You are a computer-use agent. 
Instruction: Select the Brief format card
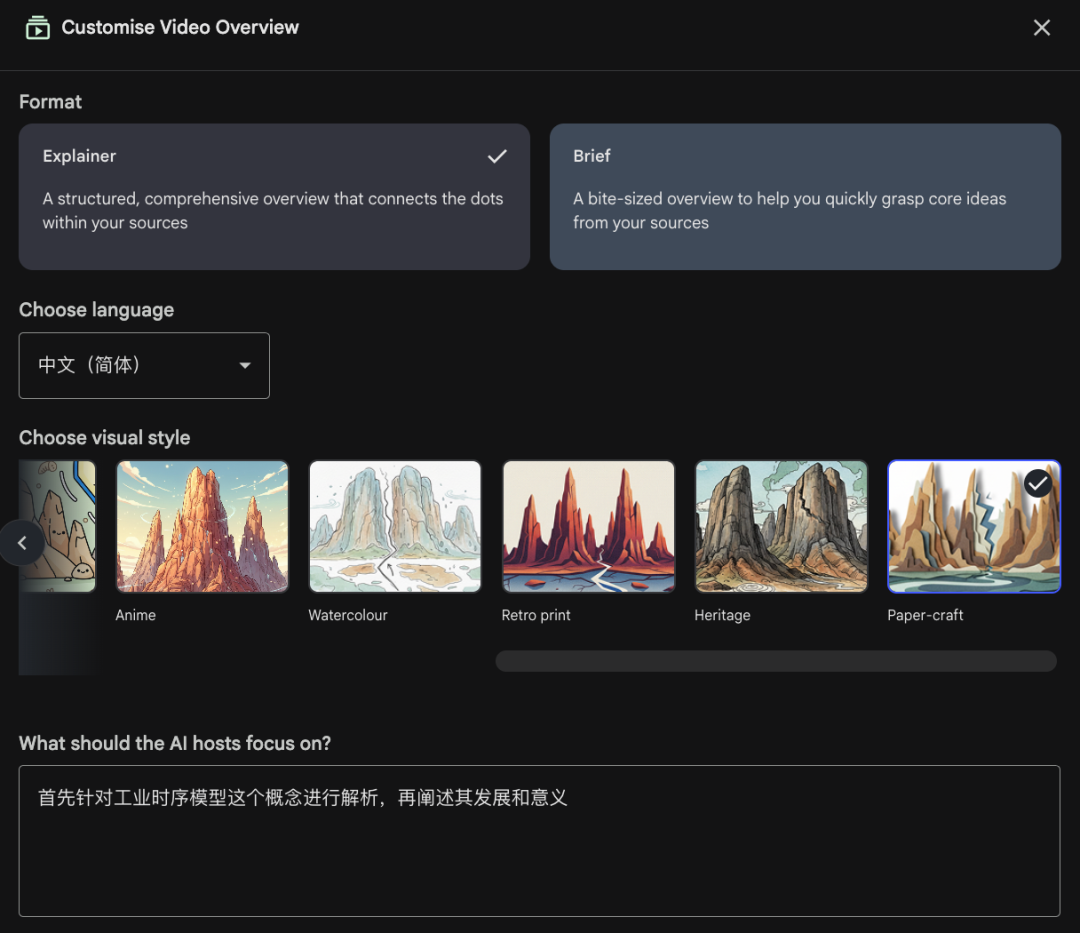tap(805, 197)
